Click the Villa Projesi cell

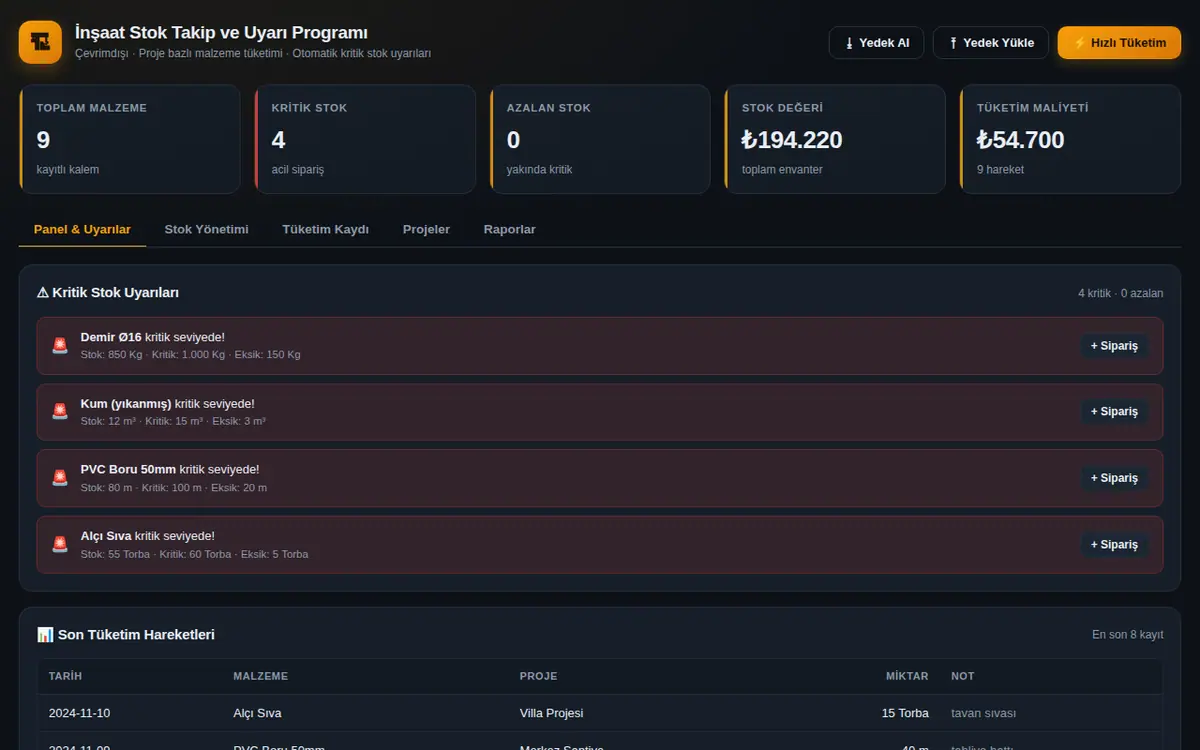click(x=551, y=714)
